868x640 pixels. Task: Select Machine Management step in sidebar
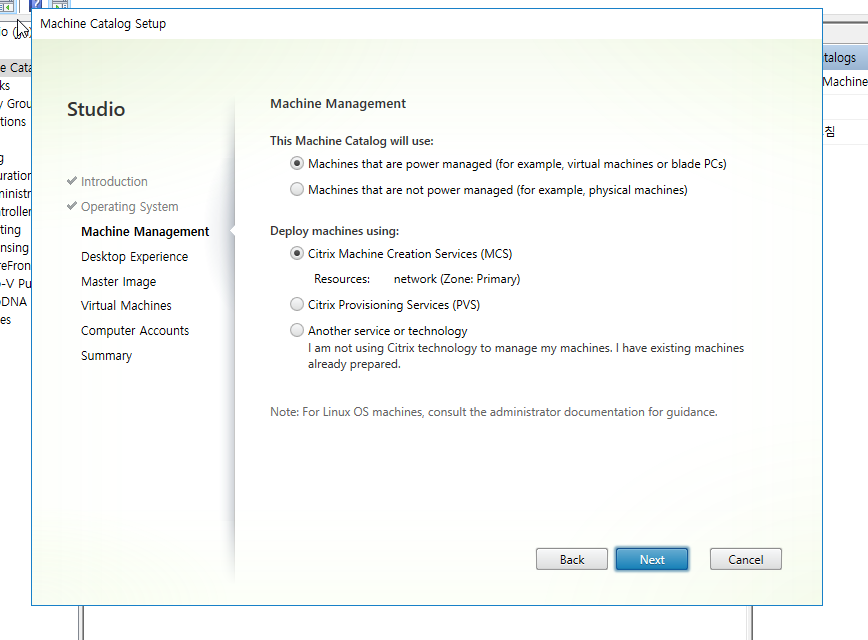point(145,231)
